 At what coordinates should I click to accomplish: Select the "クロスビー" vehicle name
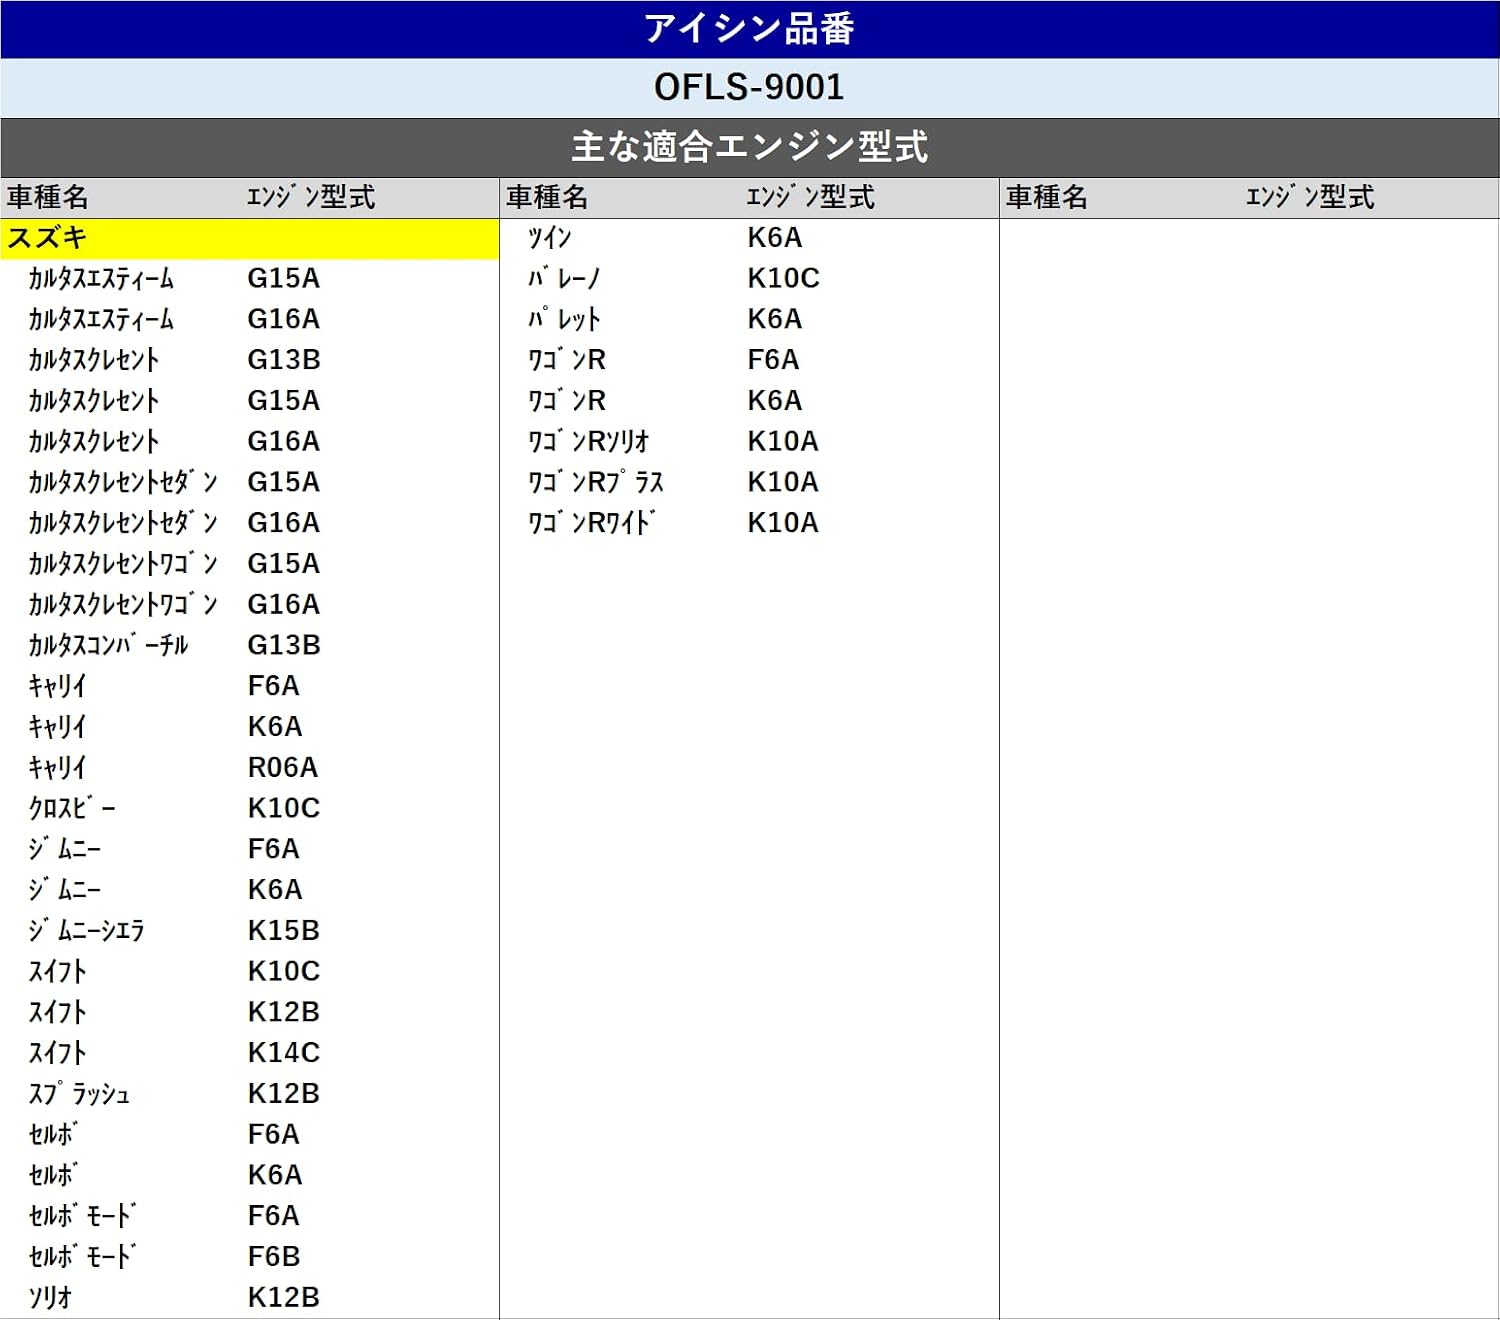(72, 808)
